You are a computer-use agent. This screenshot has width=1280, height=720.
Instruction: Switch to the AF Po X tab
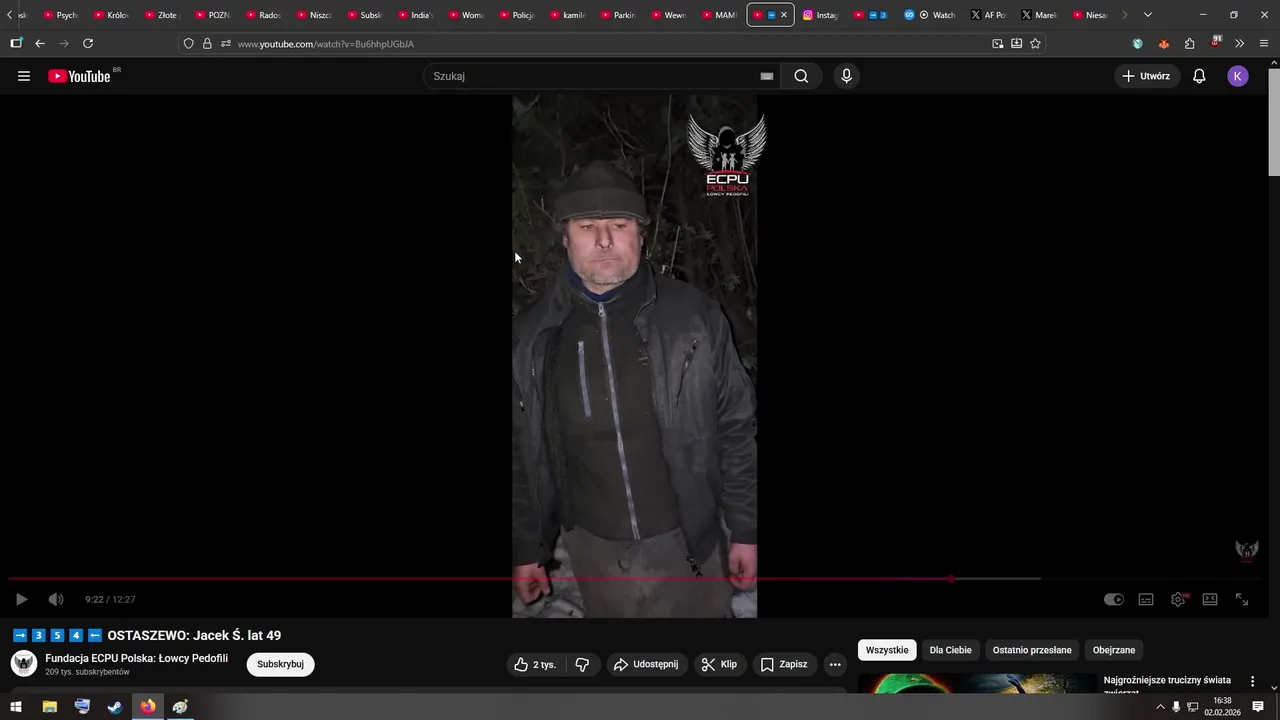pyautogui.click(x=989, y=15)
